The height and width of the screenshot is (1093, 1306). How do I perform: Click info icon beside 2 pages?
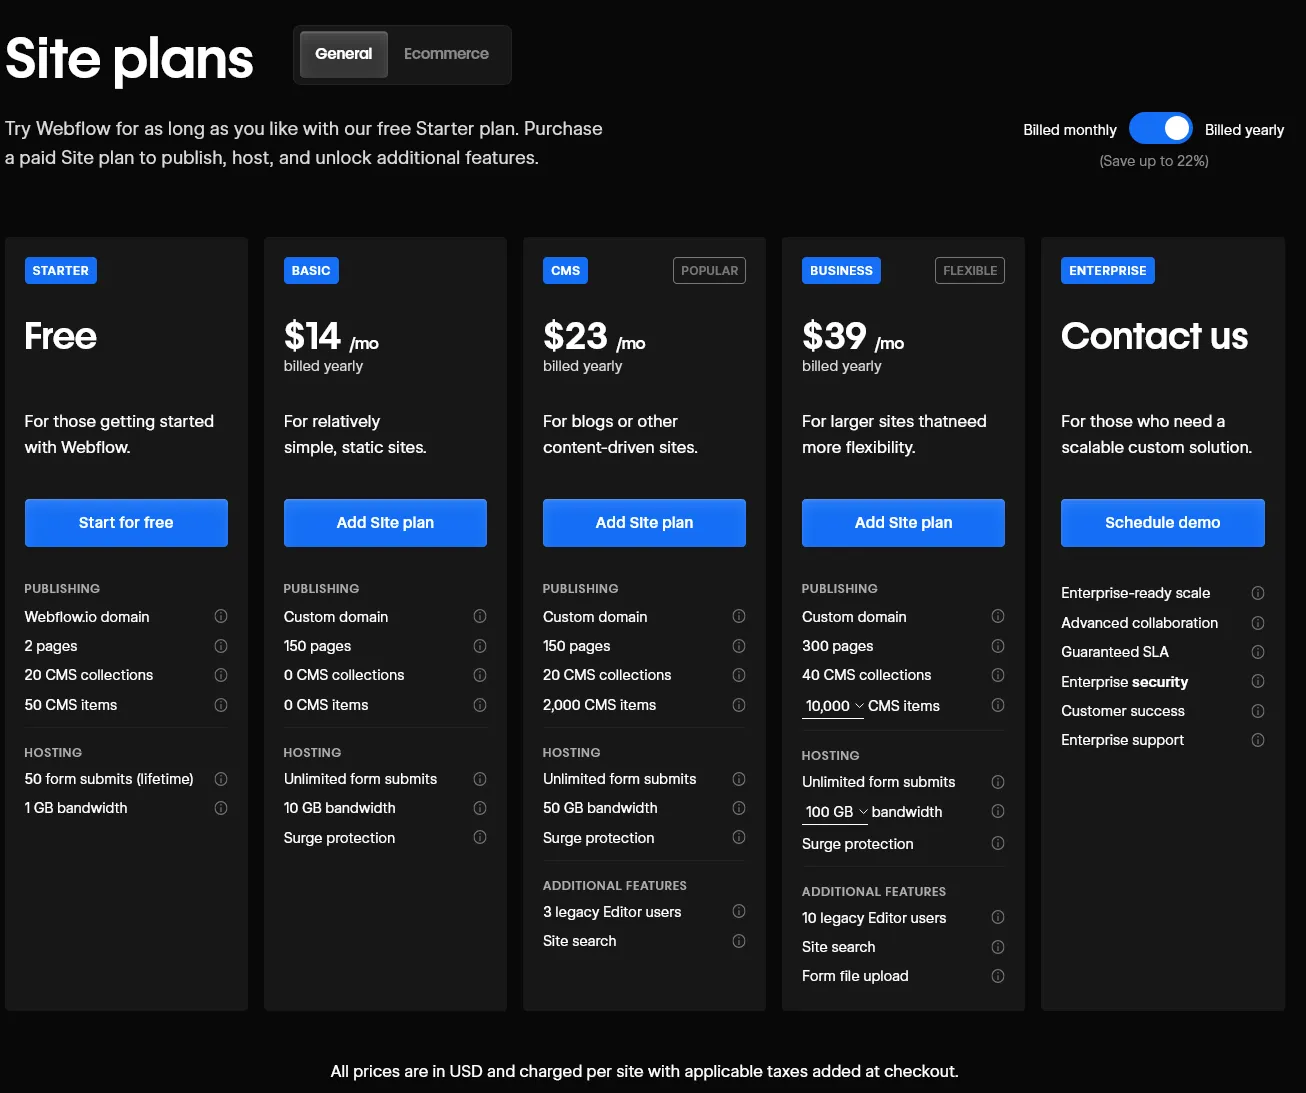coord(221,646)
